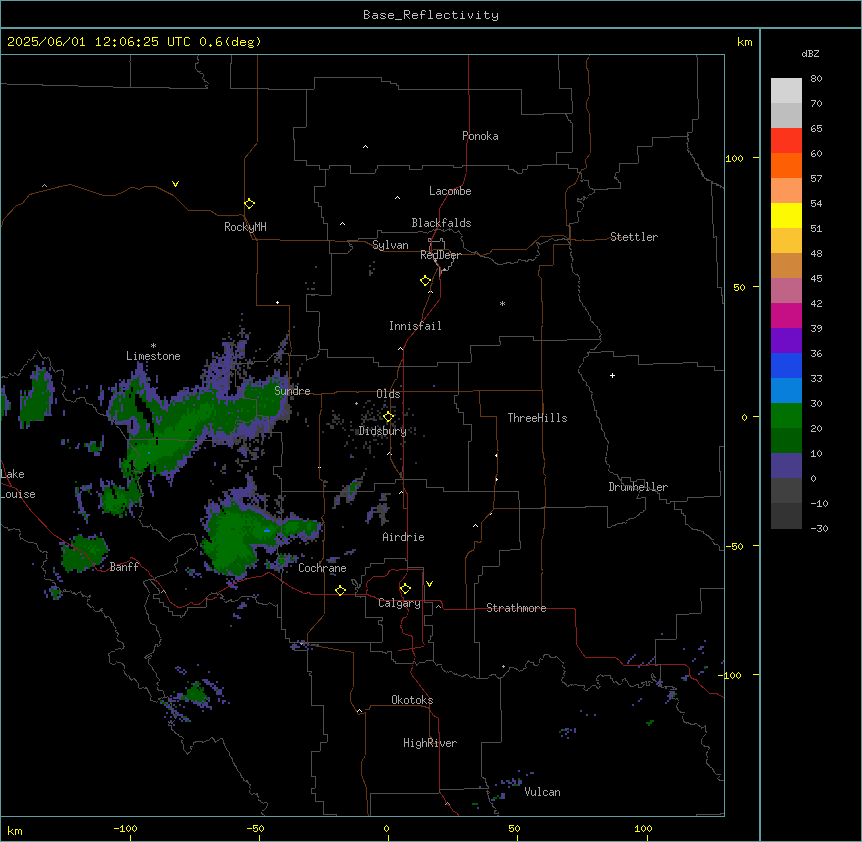
Task: Click the Ponoka city label
Action: click(480, 136)
